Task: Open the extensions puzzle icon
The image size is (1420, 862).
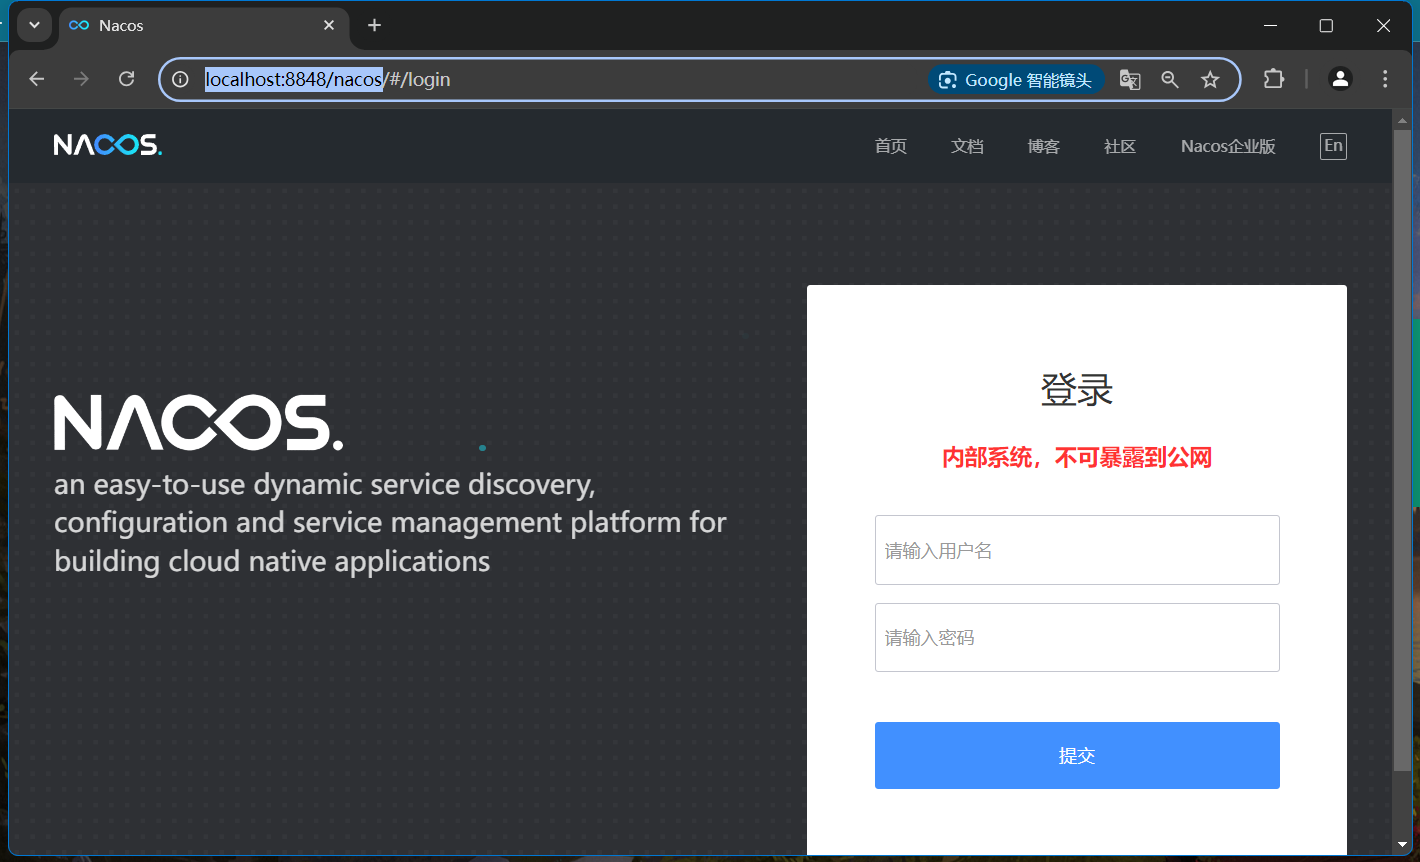Action: [x=1274, y=79]
